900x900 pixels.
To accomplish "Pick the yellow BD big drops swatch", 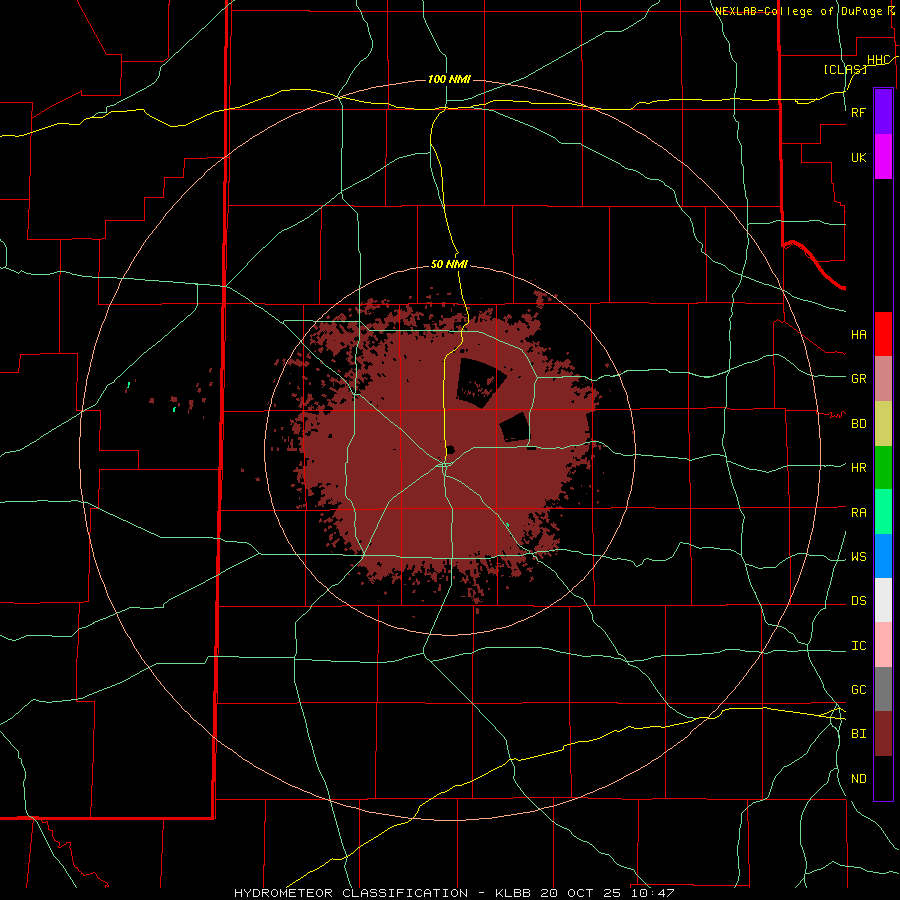I will (883, 424).
